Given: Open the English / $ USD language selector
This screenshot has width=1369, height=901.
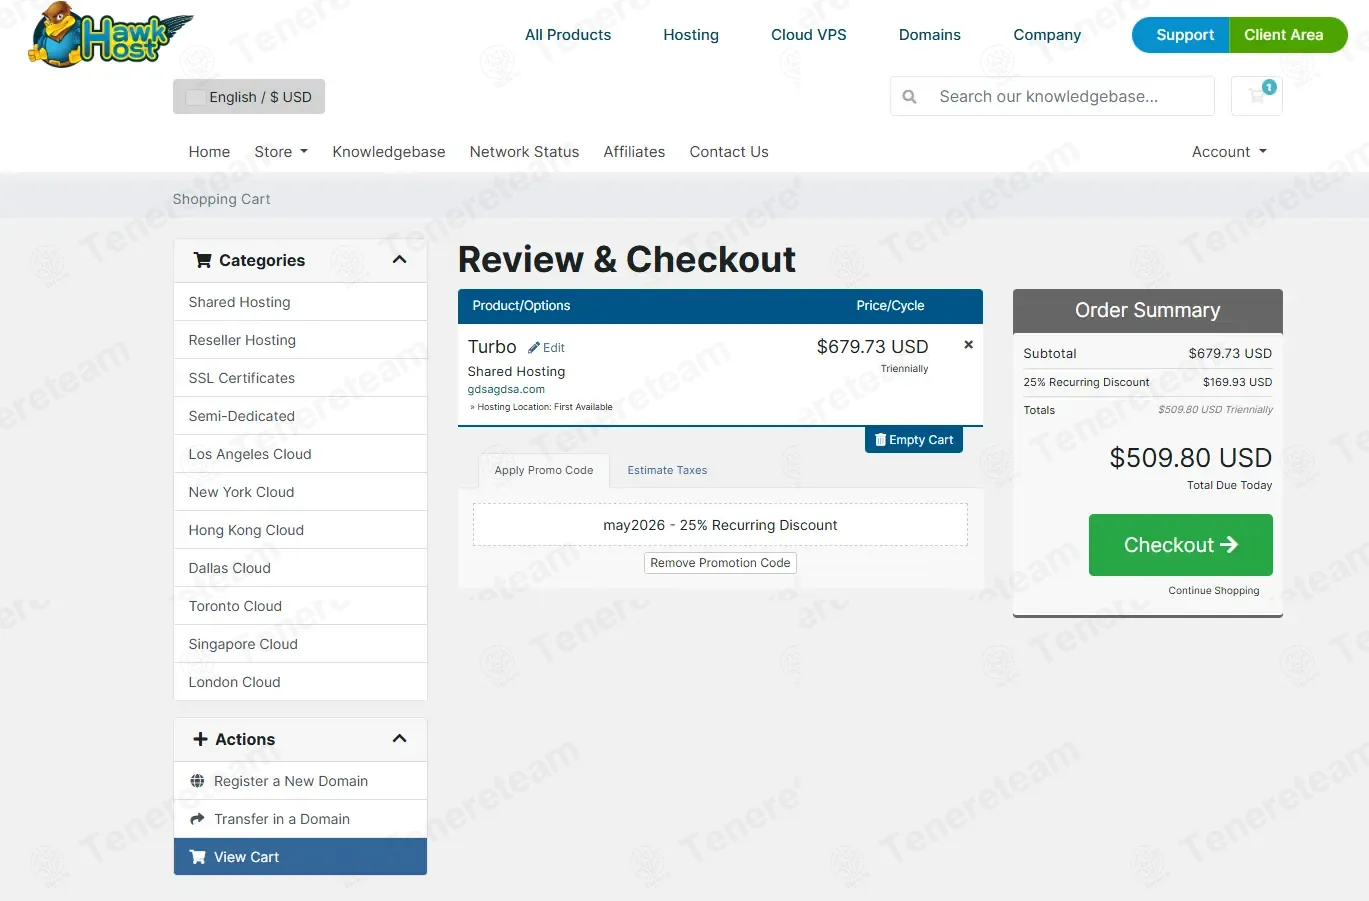Looking at the screenshot, I should (x=249, y=97).
